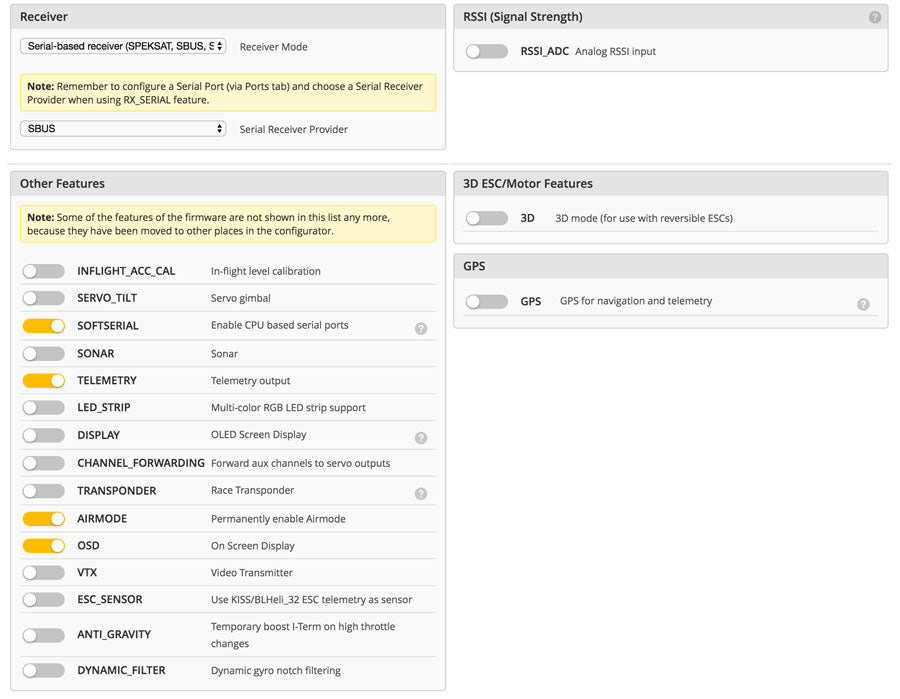Click the "Video Transmitter" description
Screen dimensions: 900x699
coord(251,573)
